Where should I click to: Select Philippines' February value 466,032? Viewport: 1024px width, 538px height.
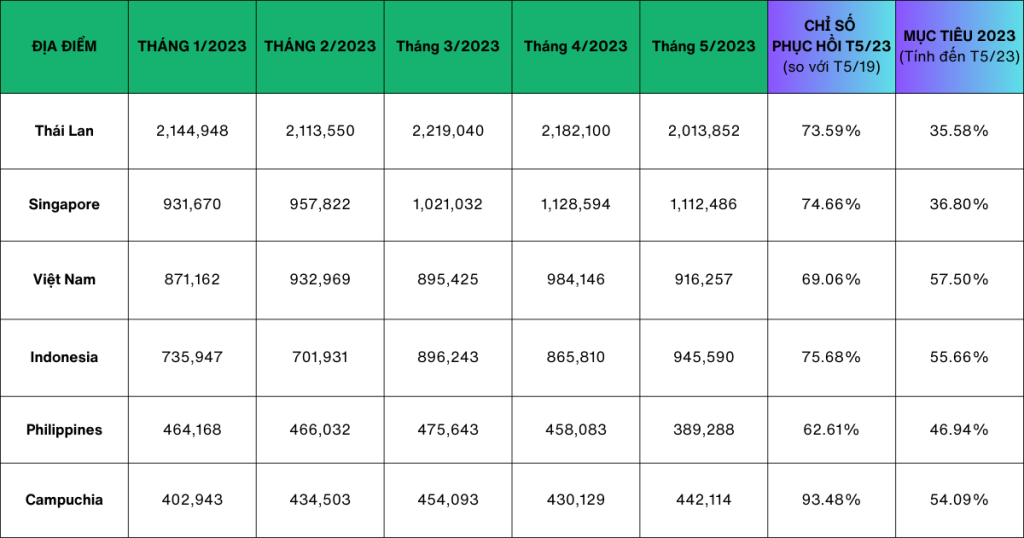coord(320,430)
